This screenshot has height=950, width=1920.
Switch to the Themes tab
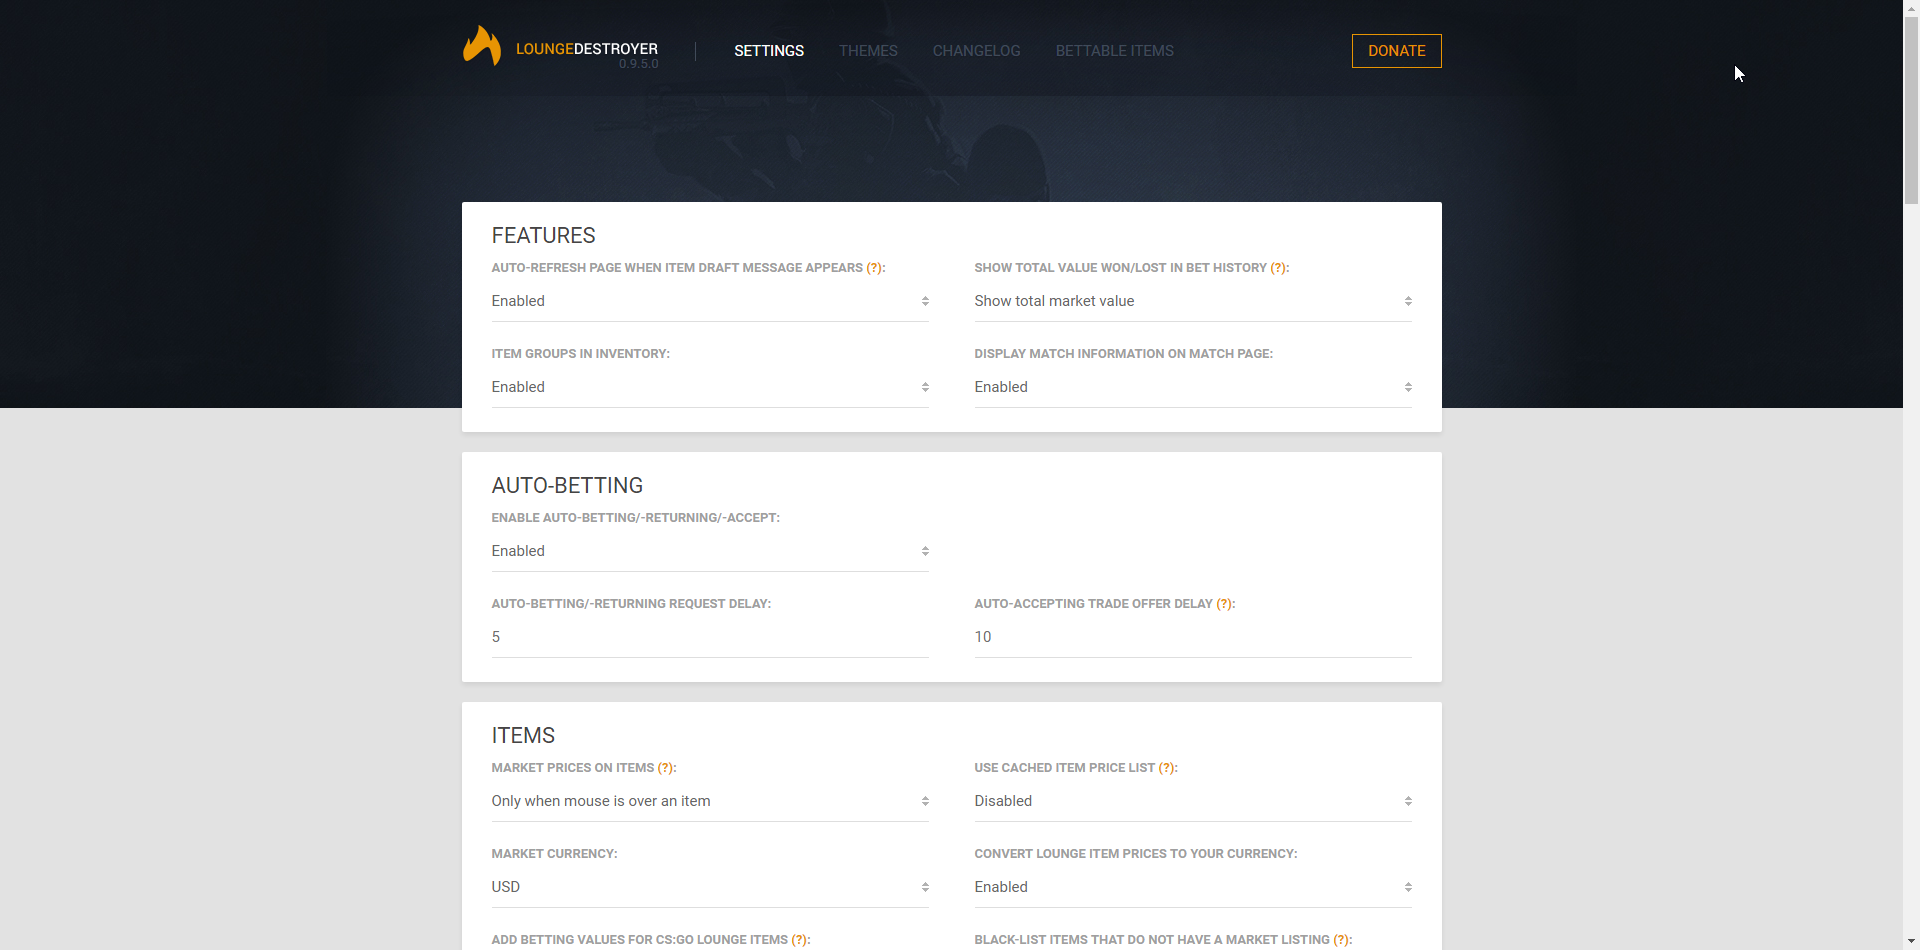pyautogui.click(x=868, y=51)
